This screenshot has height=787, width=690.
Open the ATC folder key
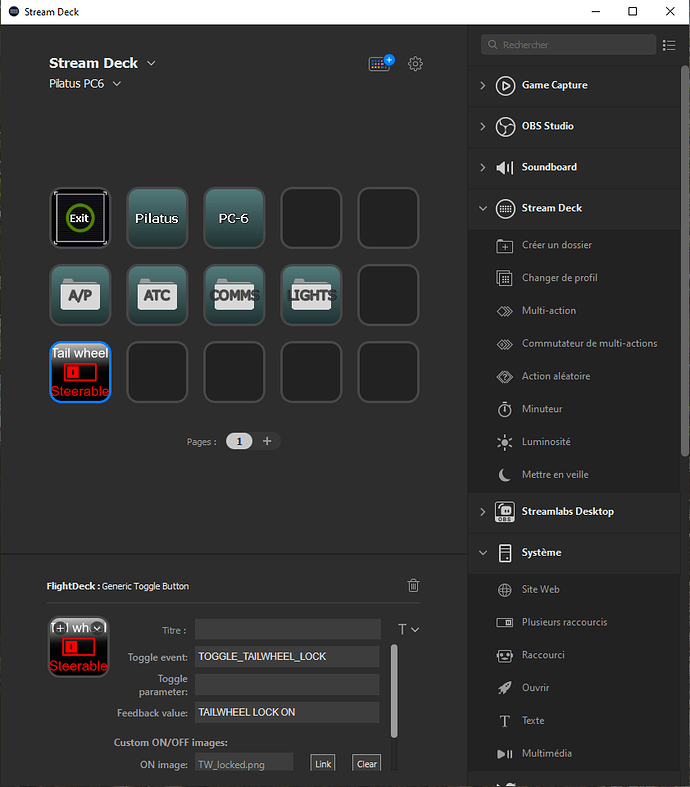coord(157,295)
